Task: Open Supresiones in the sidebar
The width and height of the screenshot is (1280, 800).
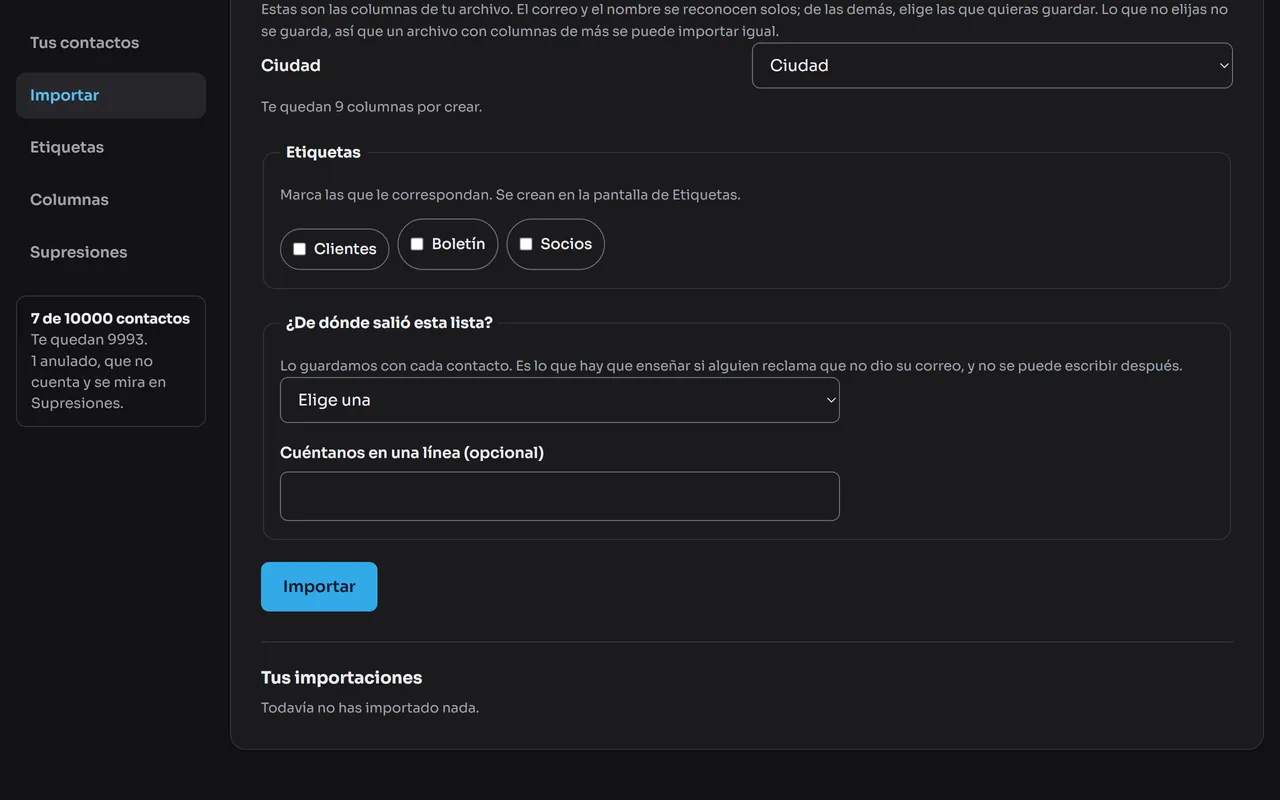Action: (x=78, y=252)
